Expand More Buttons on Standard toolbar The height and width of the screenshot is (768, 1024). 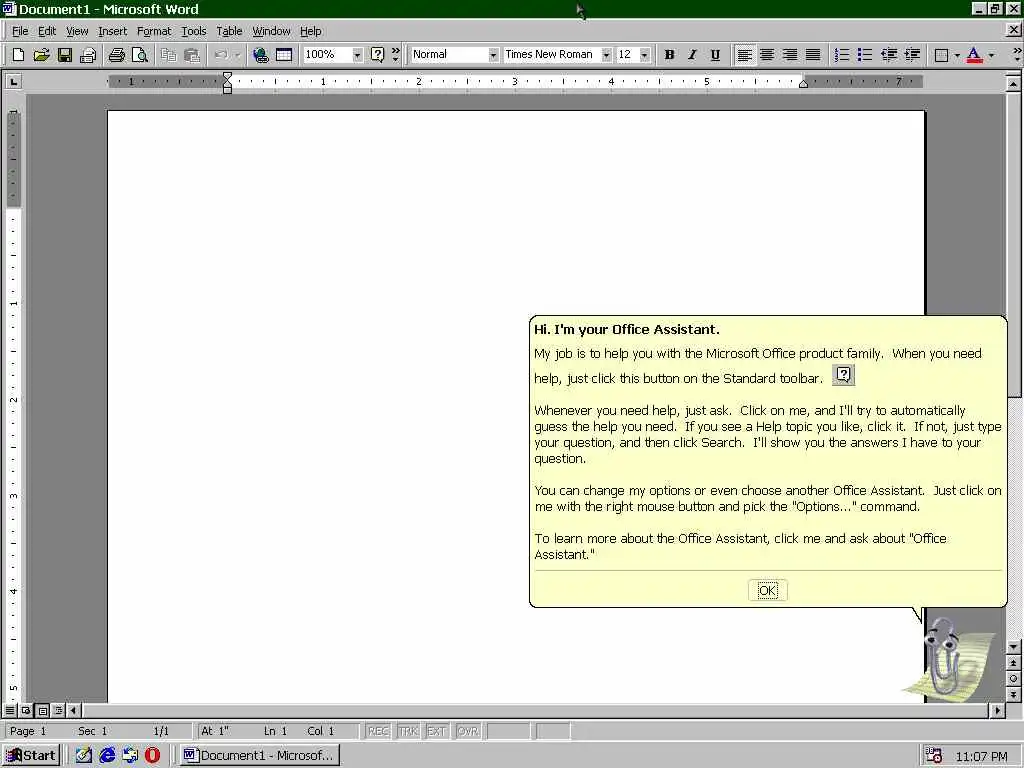pos(396,55)
